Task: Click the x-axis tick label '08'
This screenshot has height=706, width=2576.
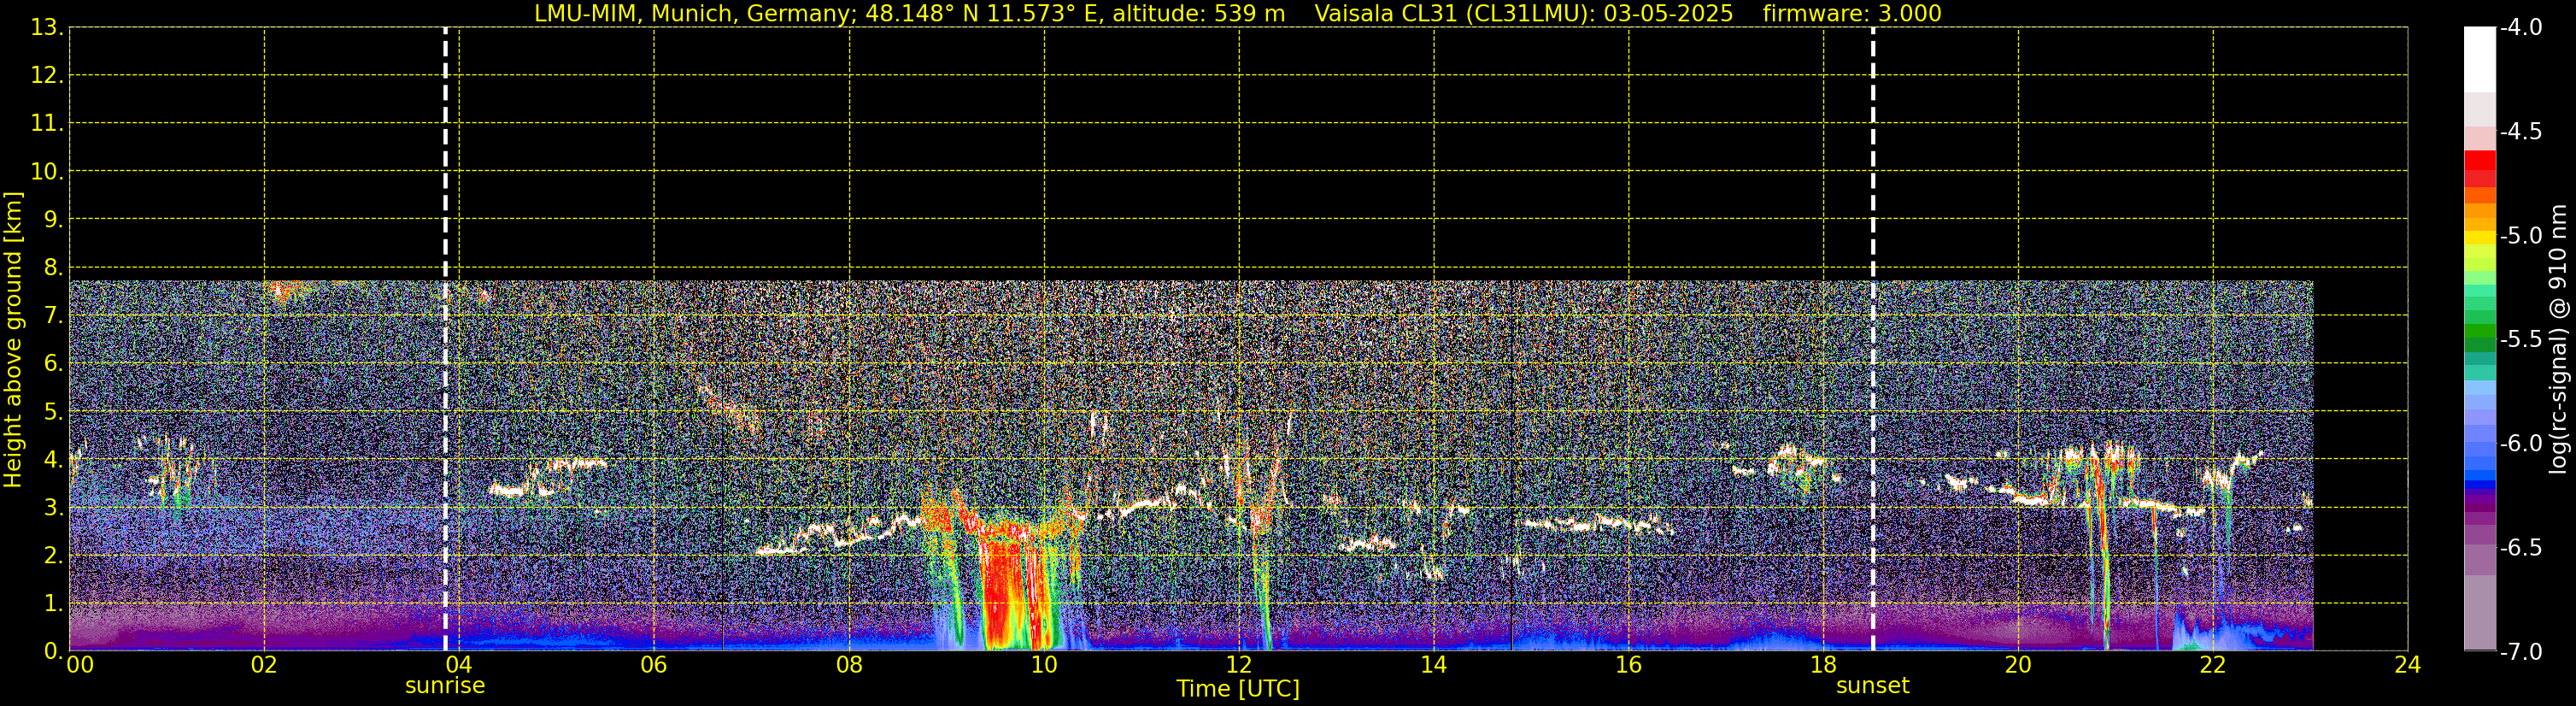Action: [x=849, y=665]
